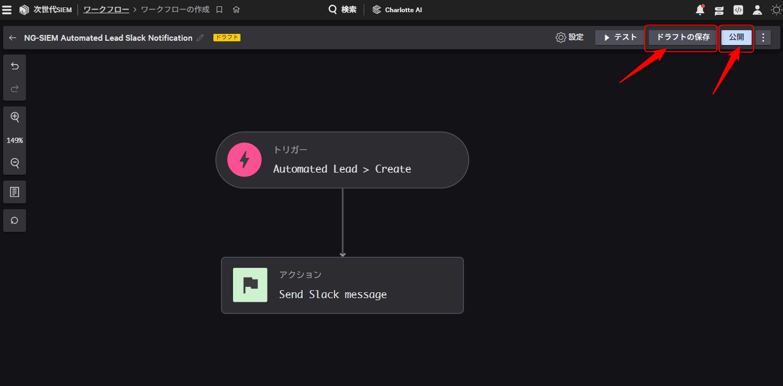The image size is (783, 386).
Task: Open the notifications bell
Action: click(x=700, y=10)
